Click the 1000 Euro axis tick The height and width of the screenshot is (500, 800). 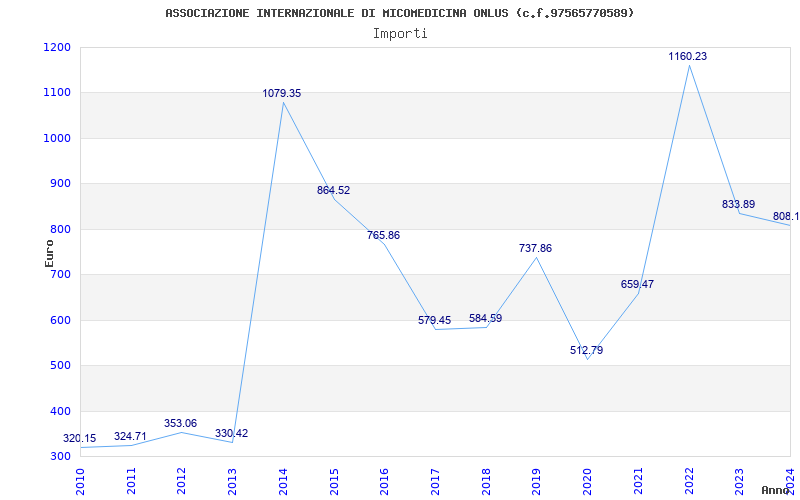tap(59, 138)
